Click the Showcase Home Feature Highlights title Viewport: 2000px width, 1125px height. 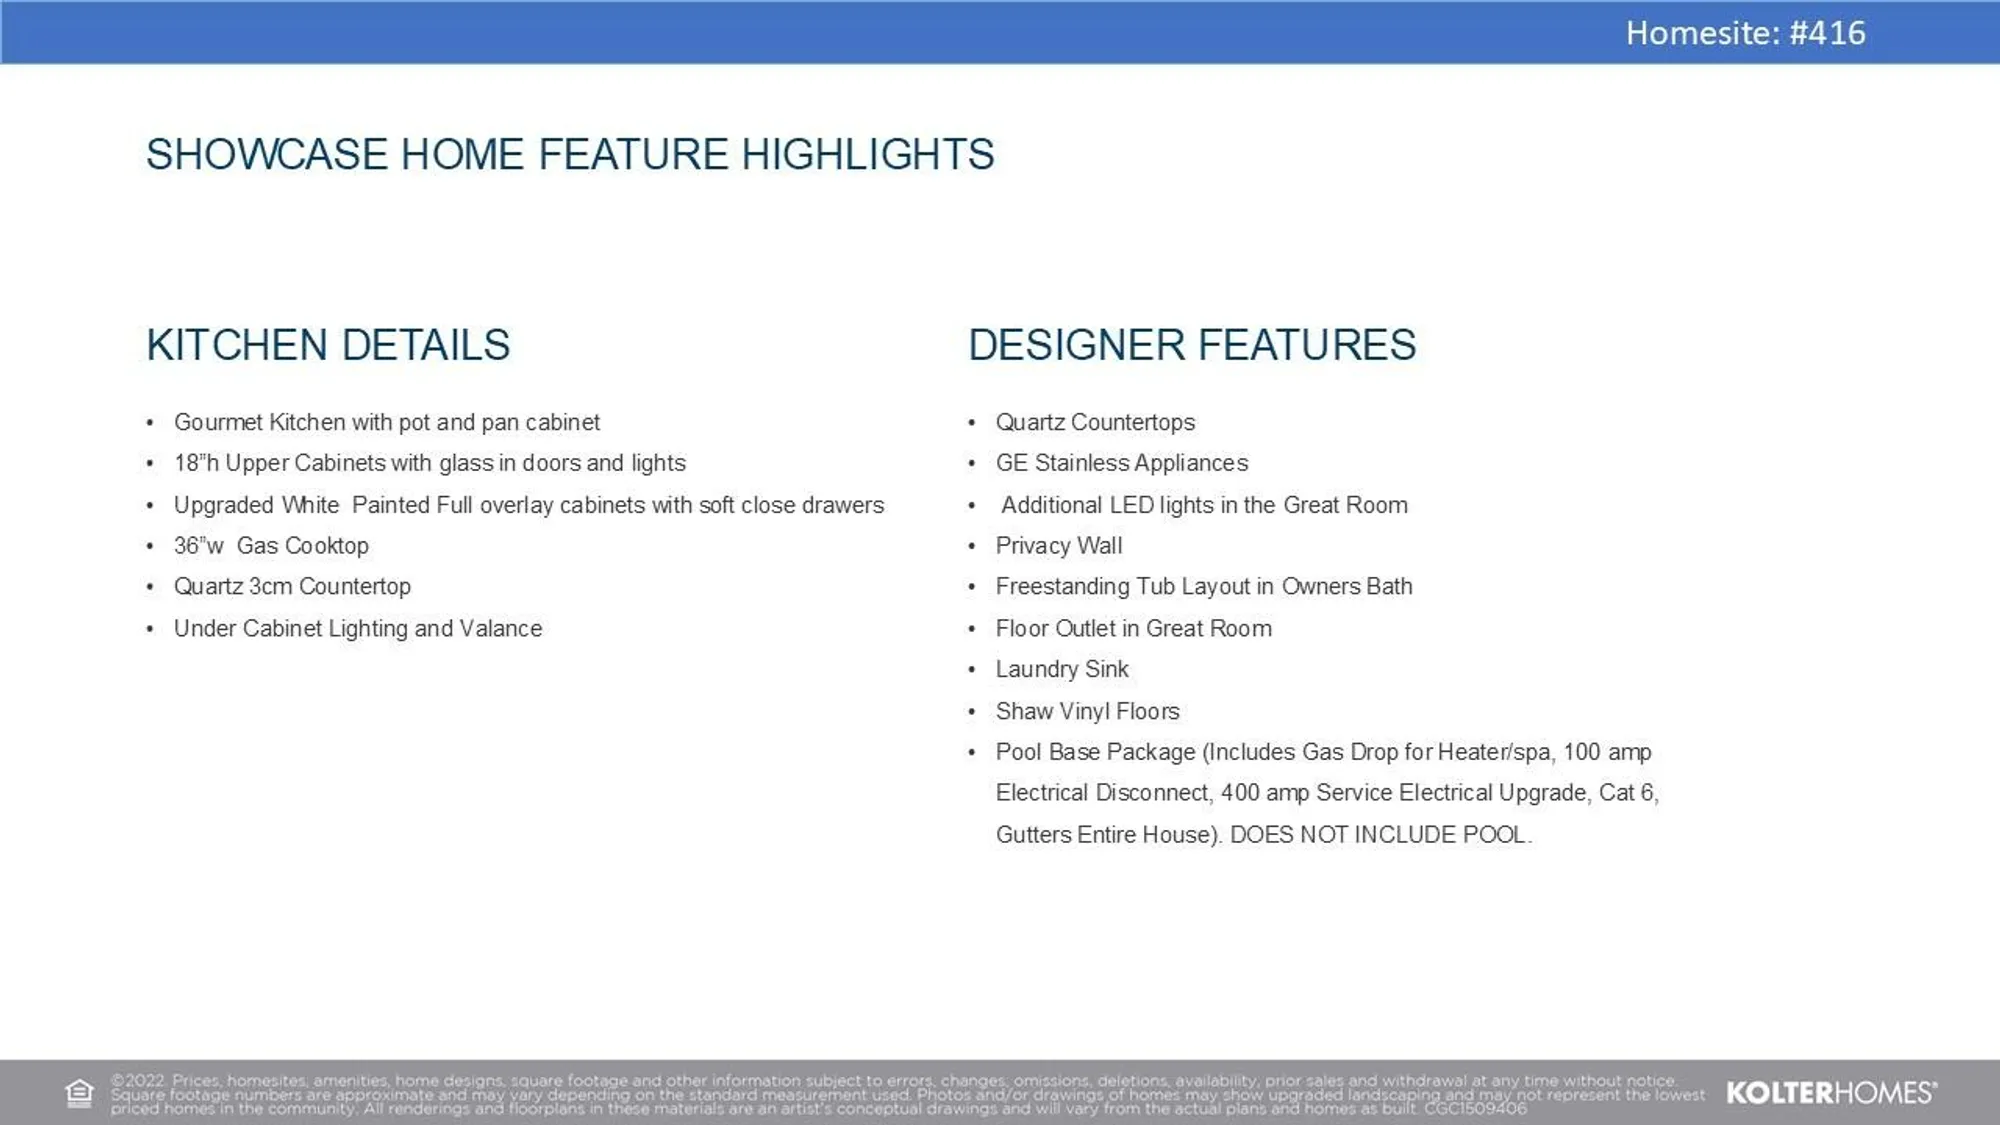[x=570, y=155]
